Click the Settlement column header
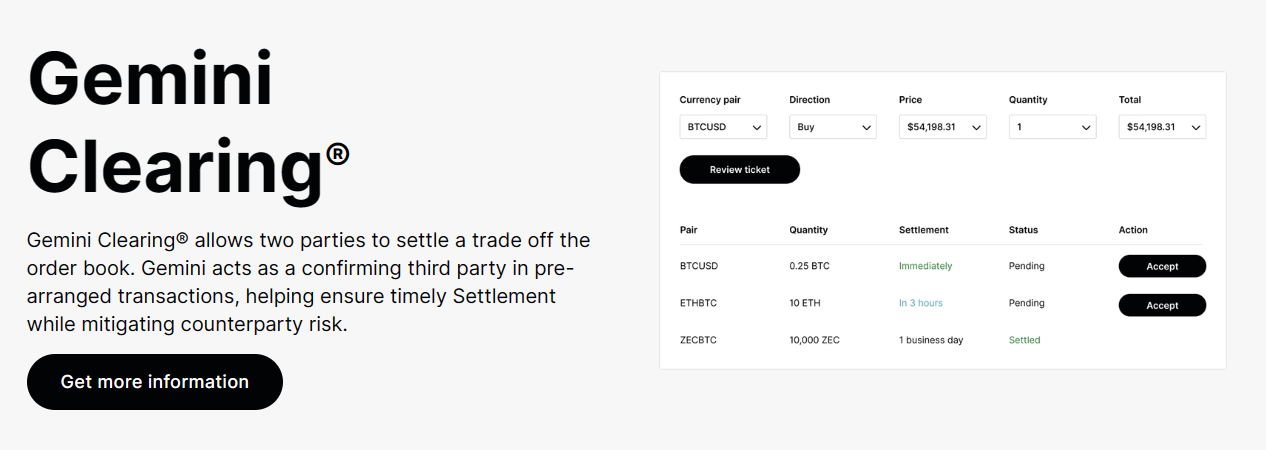 tap(923, 230)
